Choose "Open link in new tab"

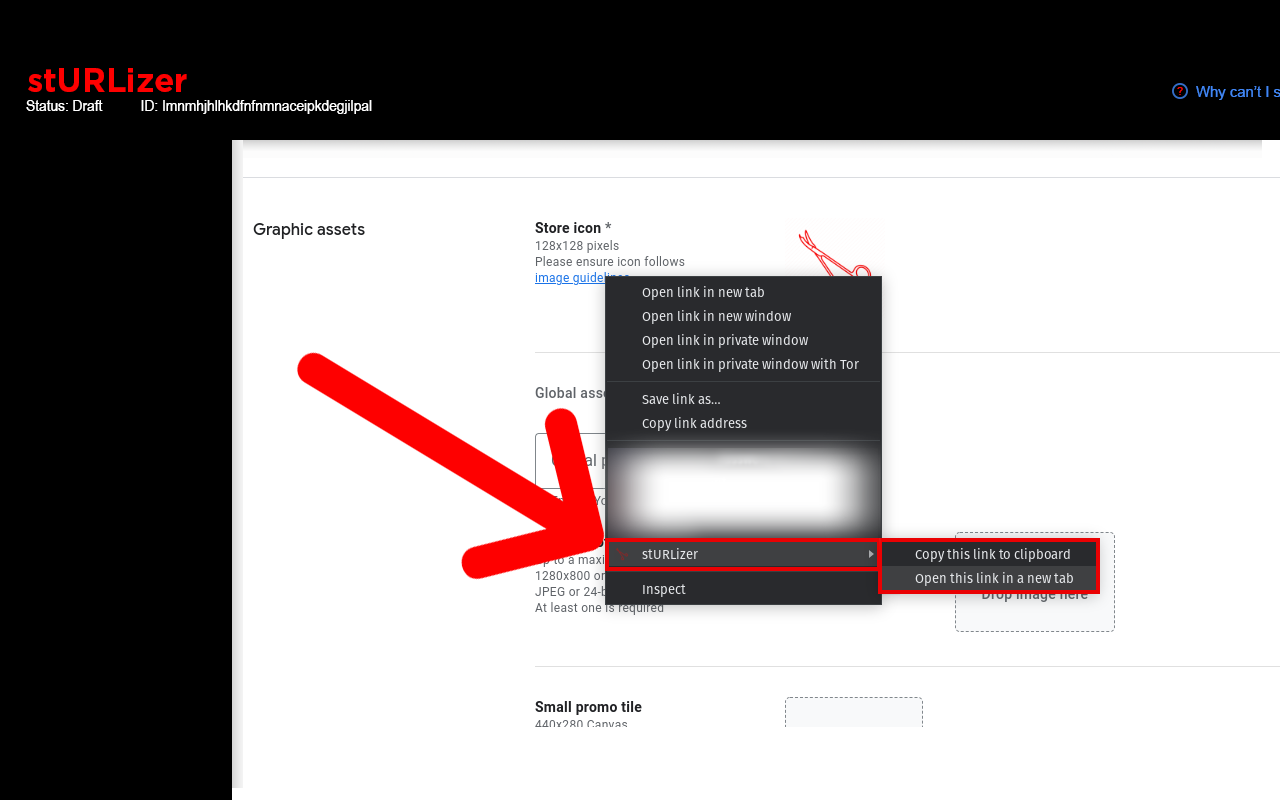744,292
